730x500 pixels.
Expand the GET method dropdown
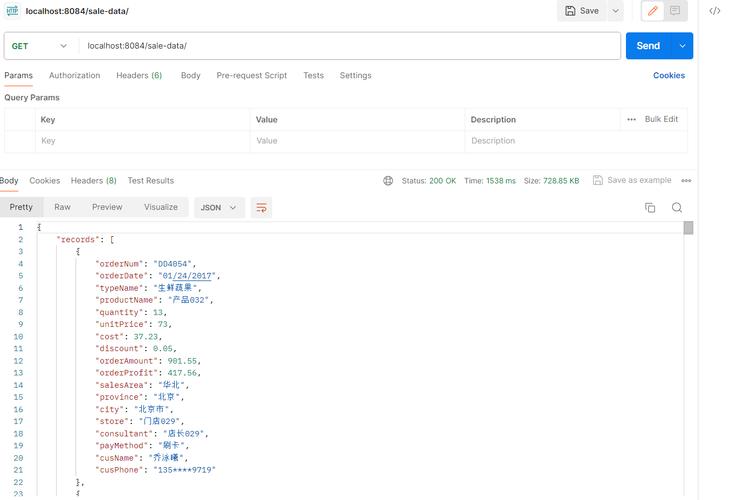coord(39,46)
